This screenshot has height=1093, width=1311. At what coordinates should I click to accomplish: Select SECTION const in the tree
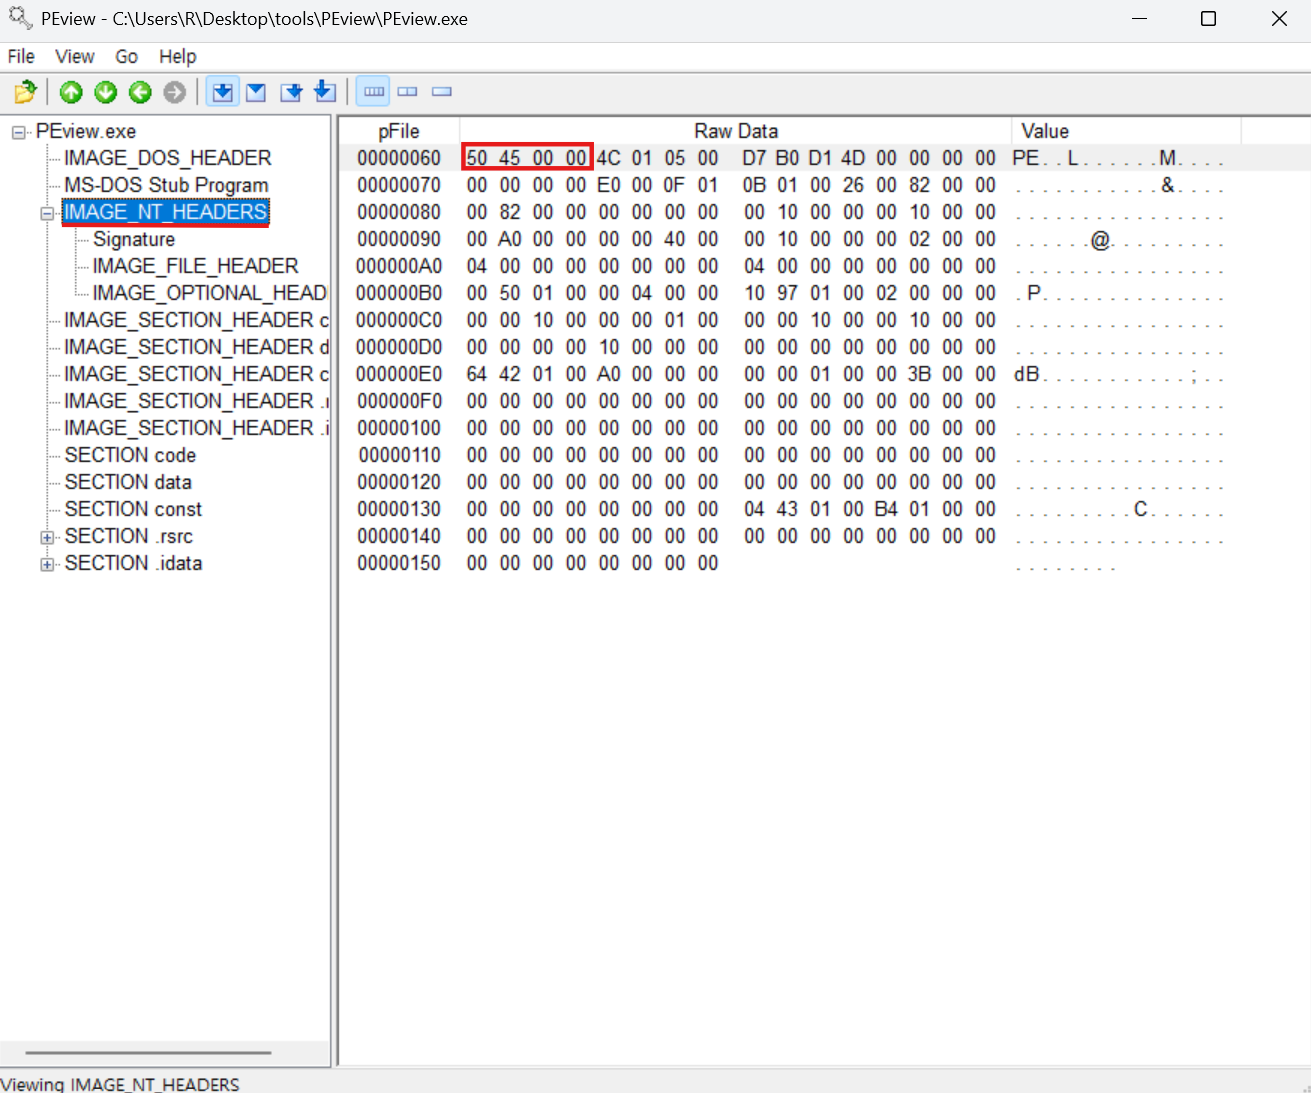click(x=133, y=509)
